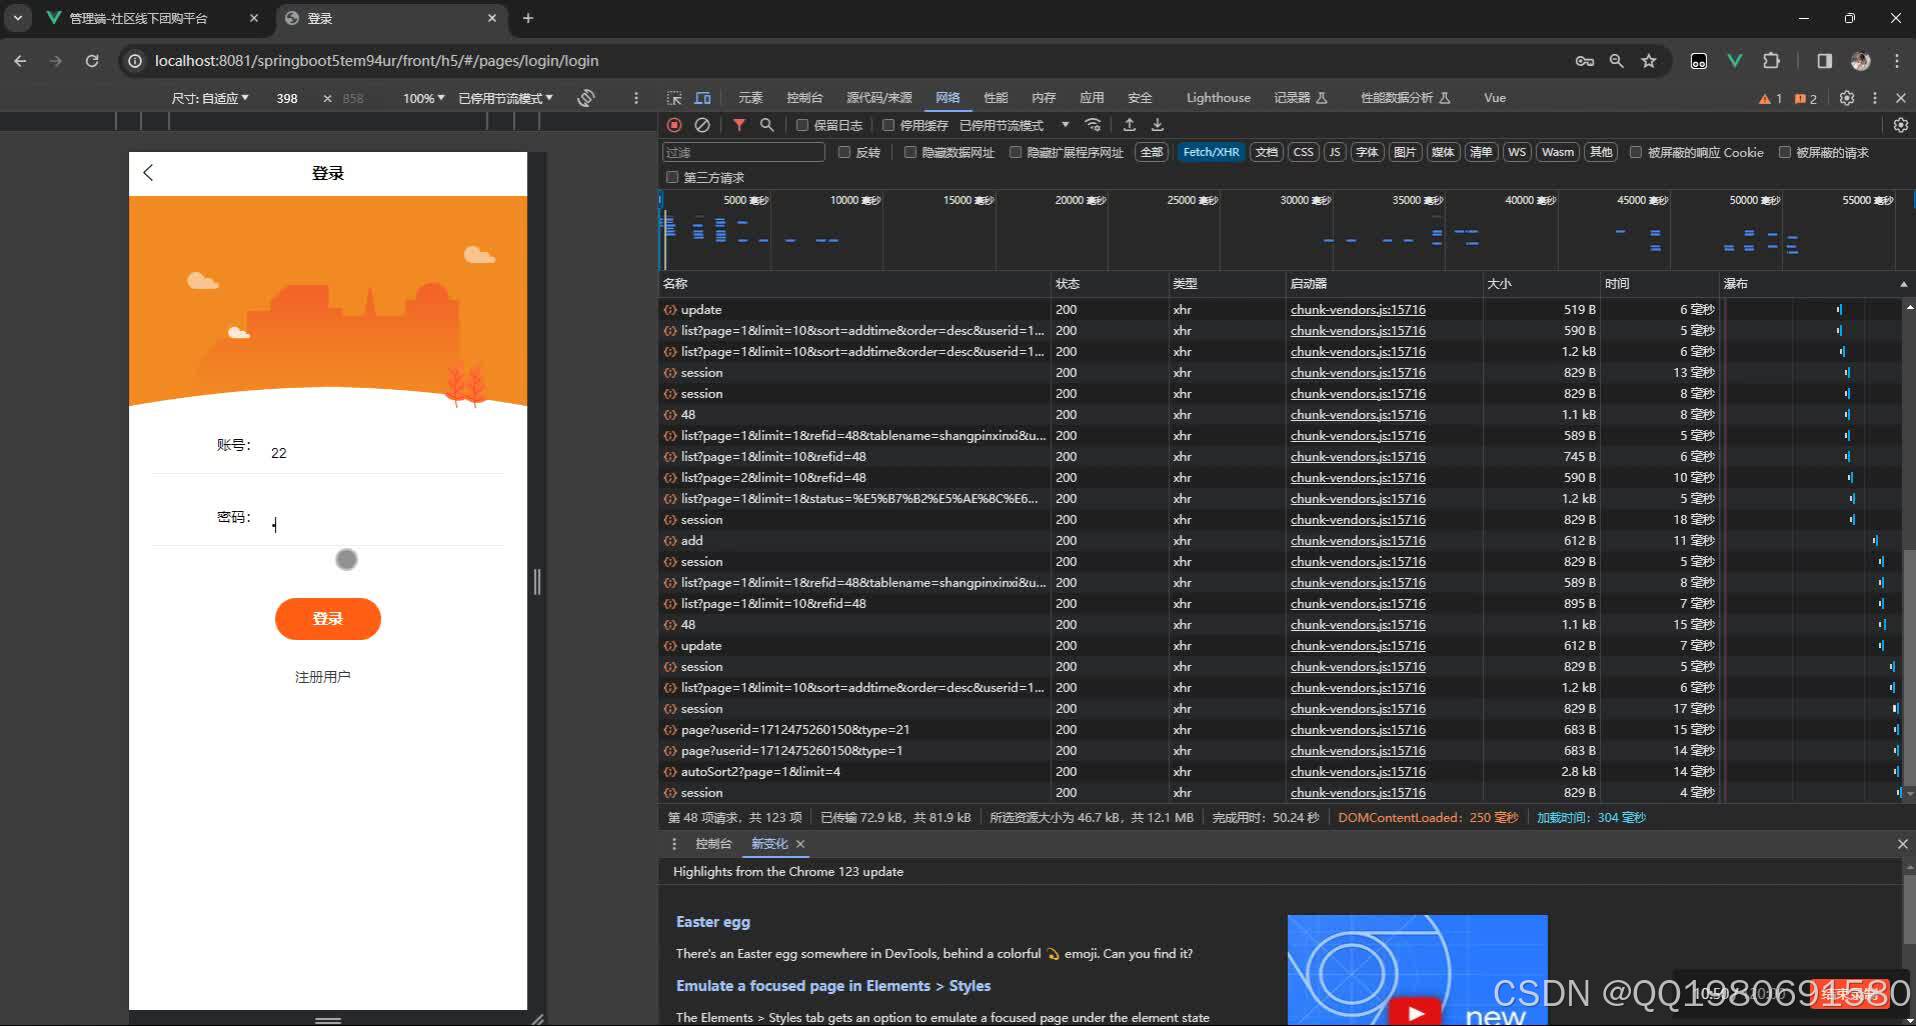Toggle the red network filter funnel icon

tap(739, 125)
